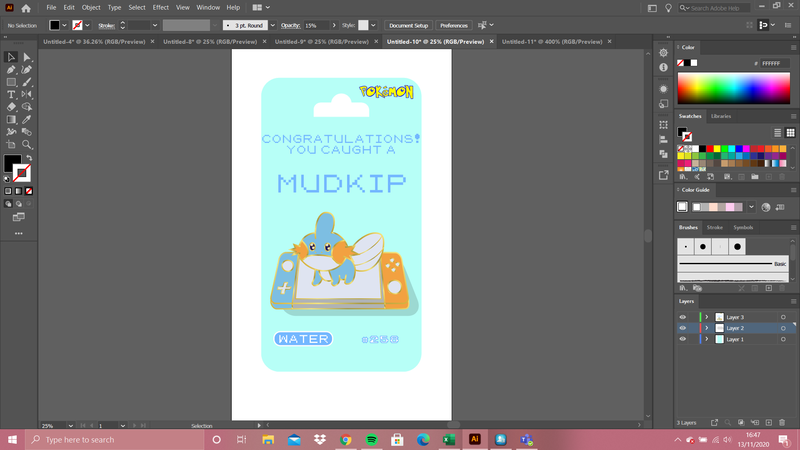
Task: Select the Width tool
Action: tap(11, 132)
